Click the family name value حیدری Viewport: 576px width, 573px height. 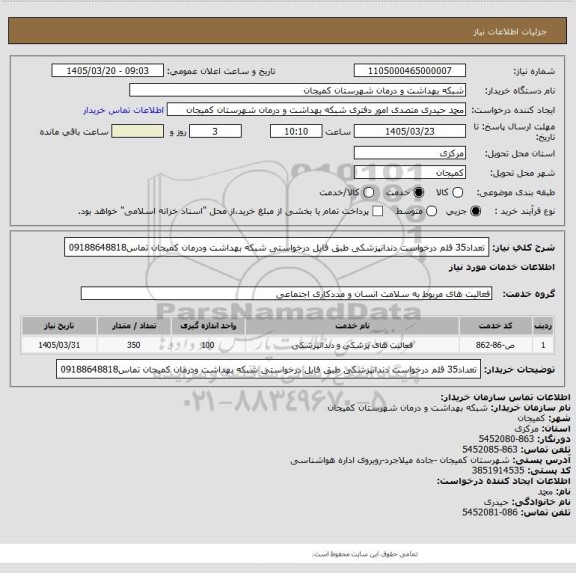coord(496,502)
